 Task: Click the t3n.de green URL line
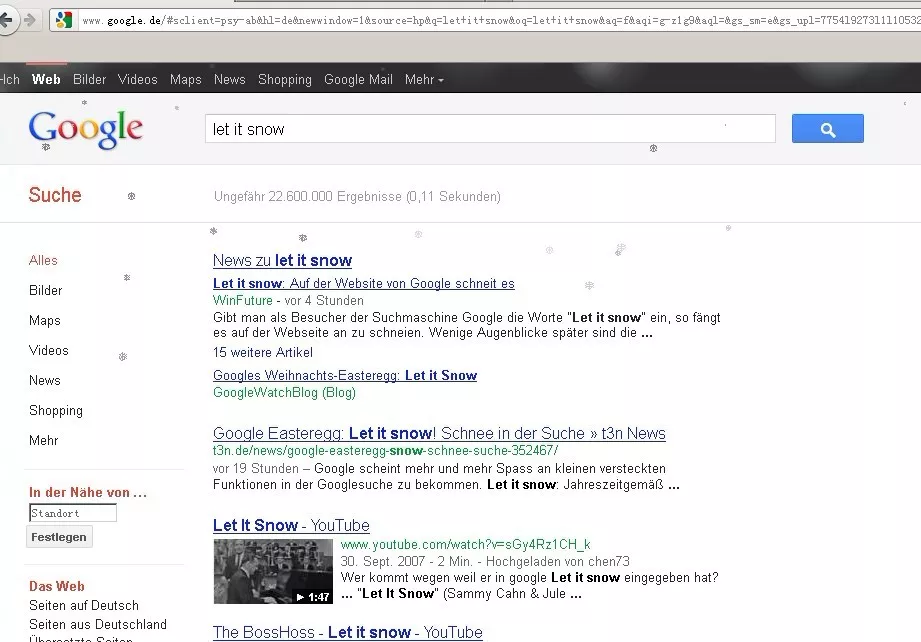pyautogui.click(x=385, y=451)
